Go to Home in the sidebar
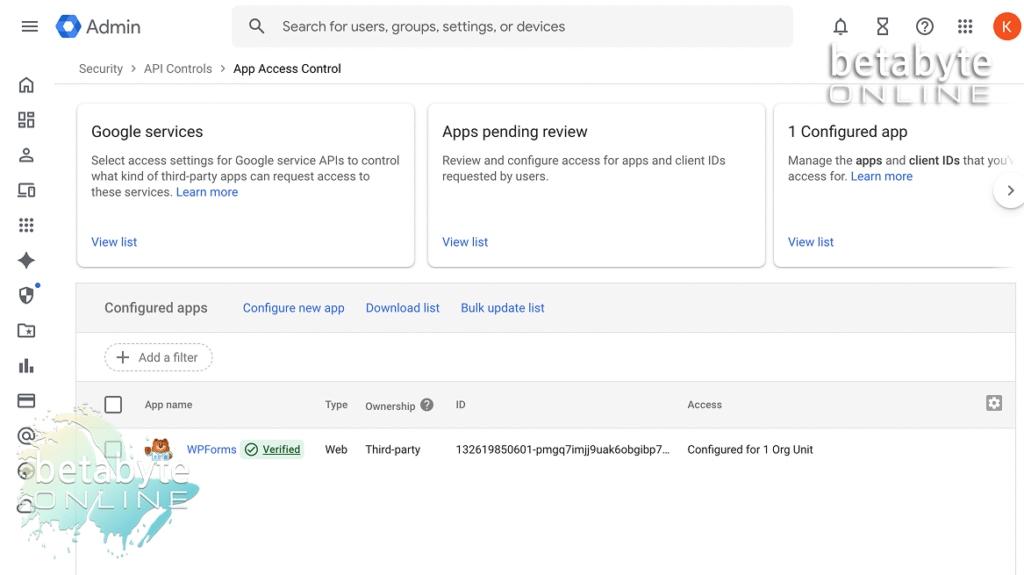The height and width of the screenshot is (575, 1024). click(26, 85)
